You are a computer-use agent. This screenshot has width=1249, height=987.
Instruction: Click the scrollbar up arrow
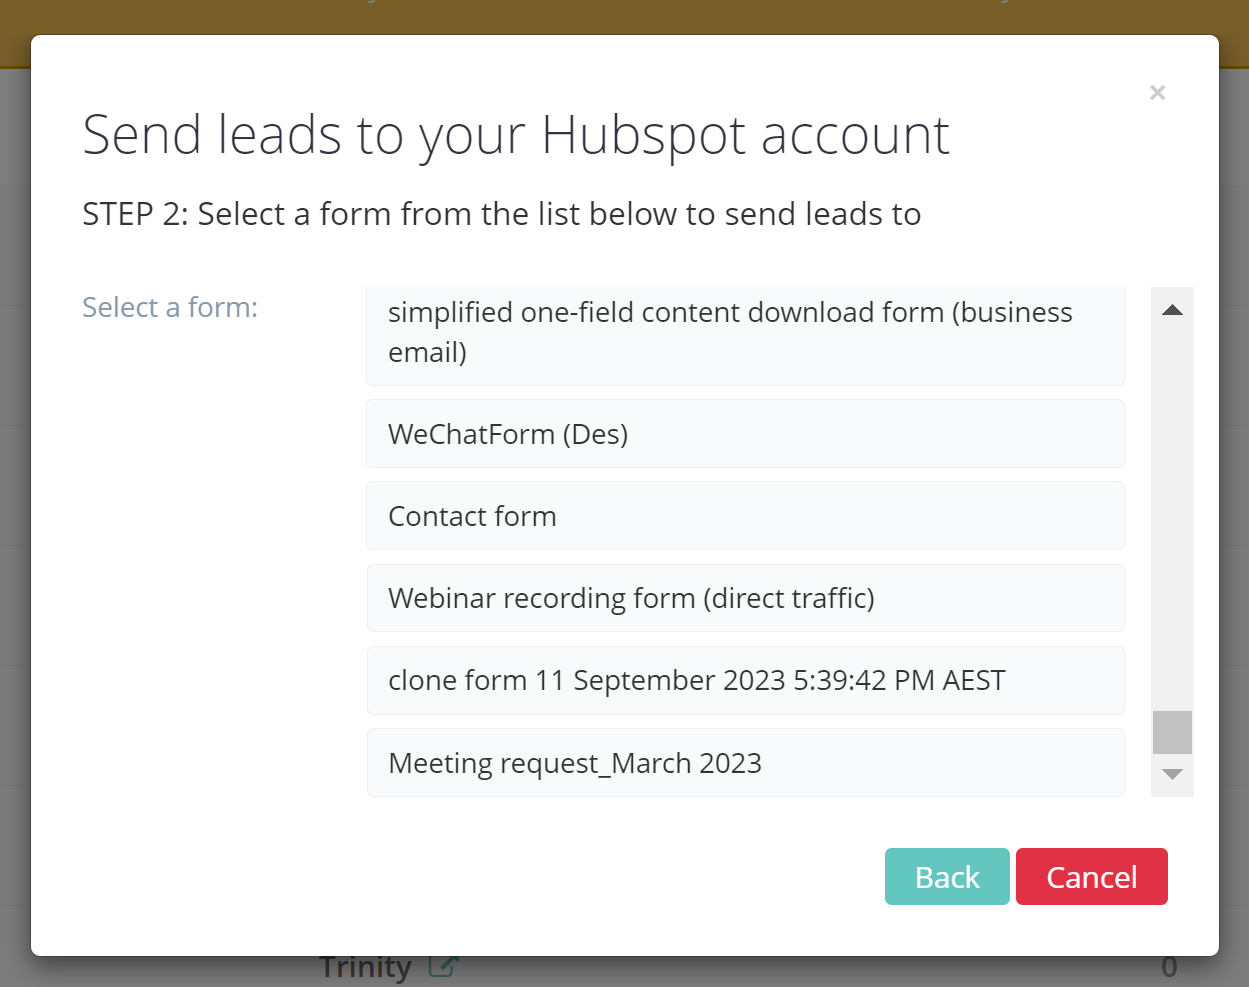[x=1172, y=310]
